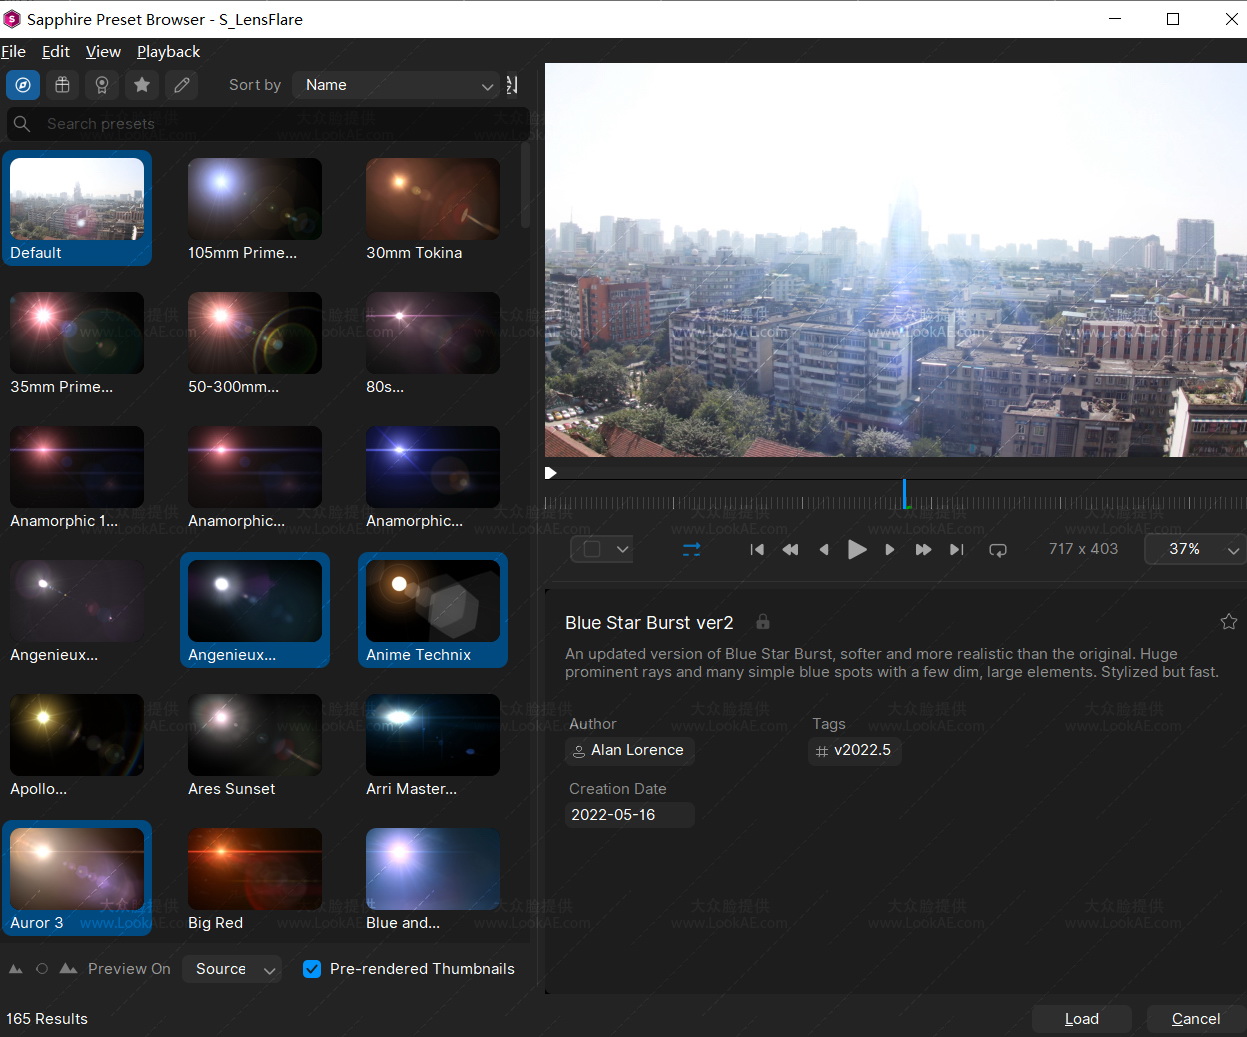Viewport: 1247px width, 1037px height.
Task: Click the fast-forward double-arrow button
Action: click(923, 549)
